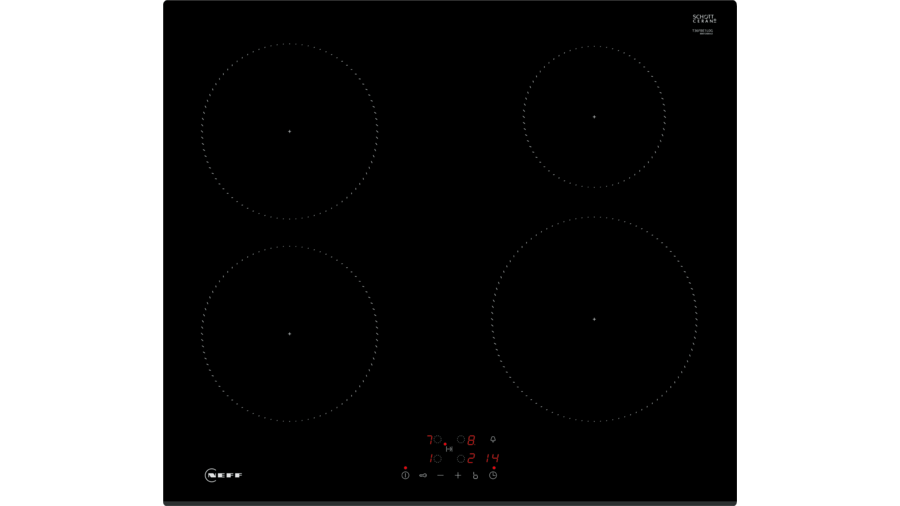Click the center of the small top-right cooking zone
The height and width of the screenshot is (506, 900).
click(594, 117)
